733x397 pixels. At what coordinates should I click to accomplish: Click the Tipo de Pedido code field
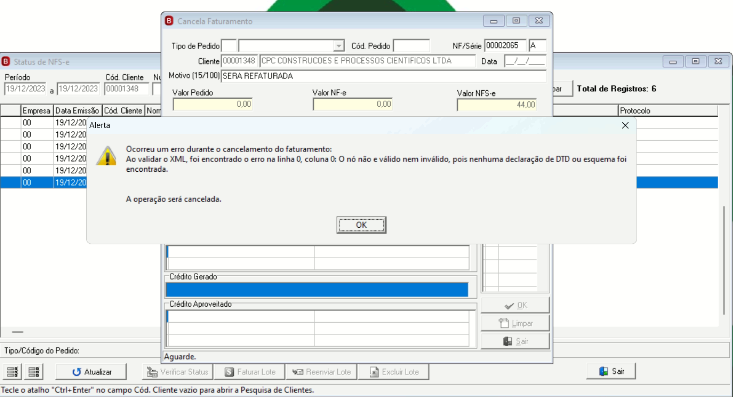point(229,46)
